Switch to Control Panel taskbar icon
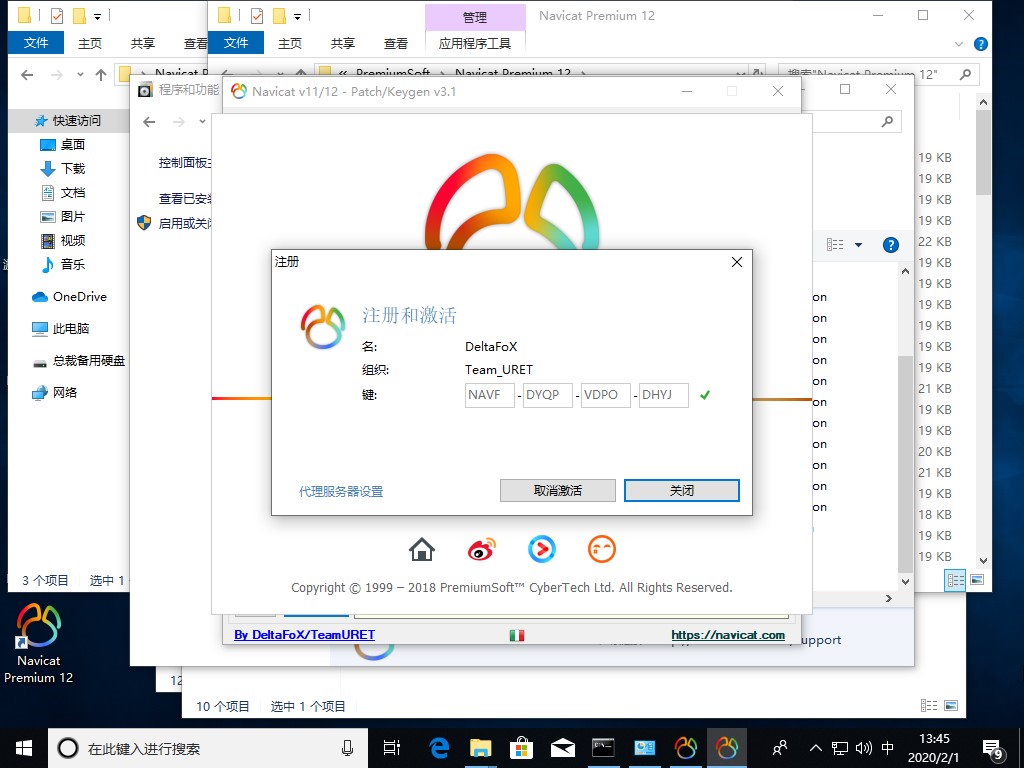 click(644, 748)
